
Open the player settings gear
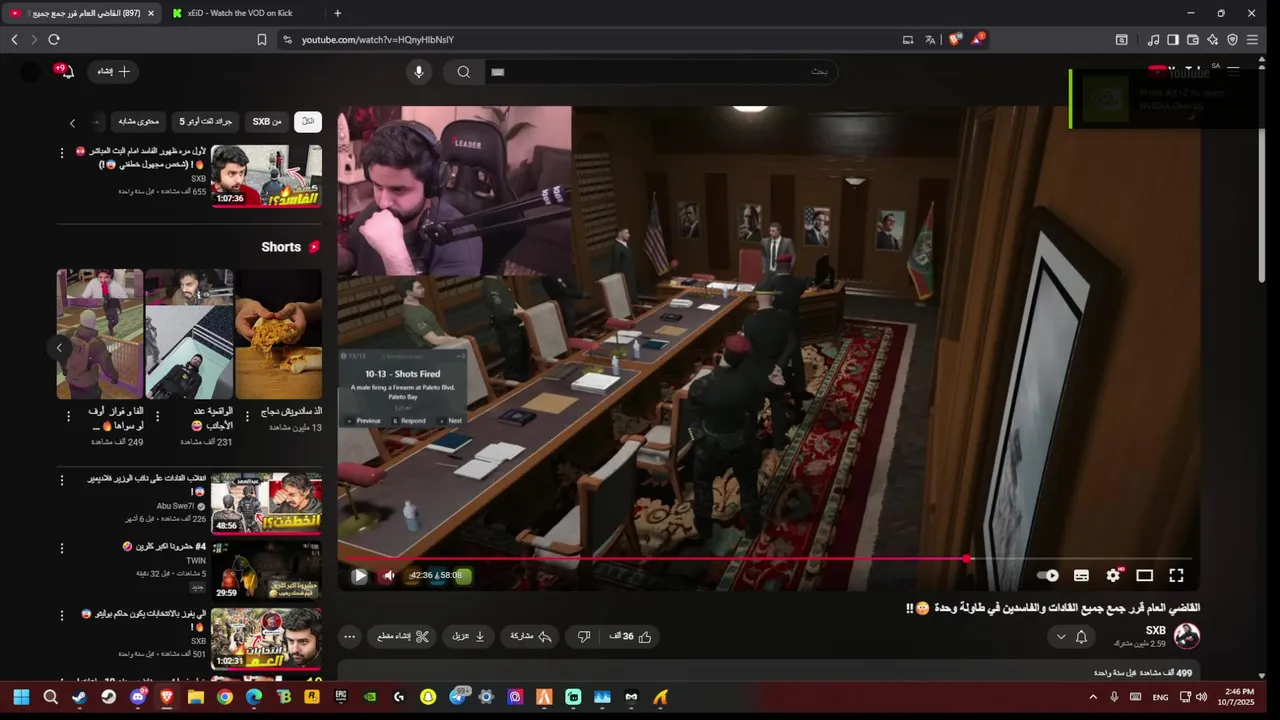[x=1113, y=576]
